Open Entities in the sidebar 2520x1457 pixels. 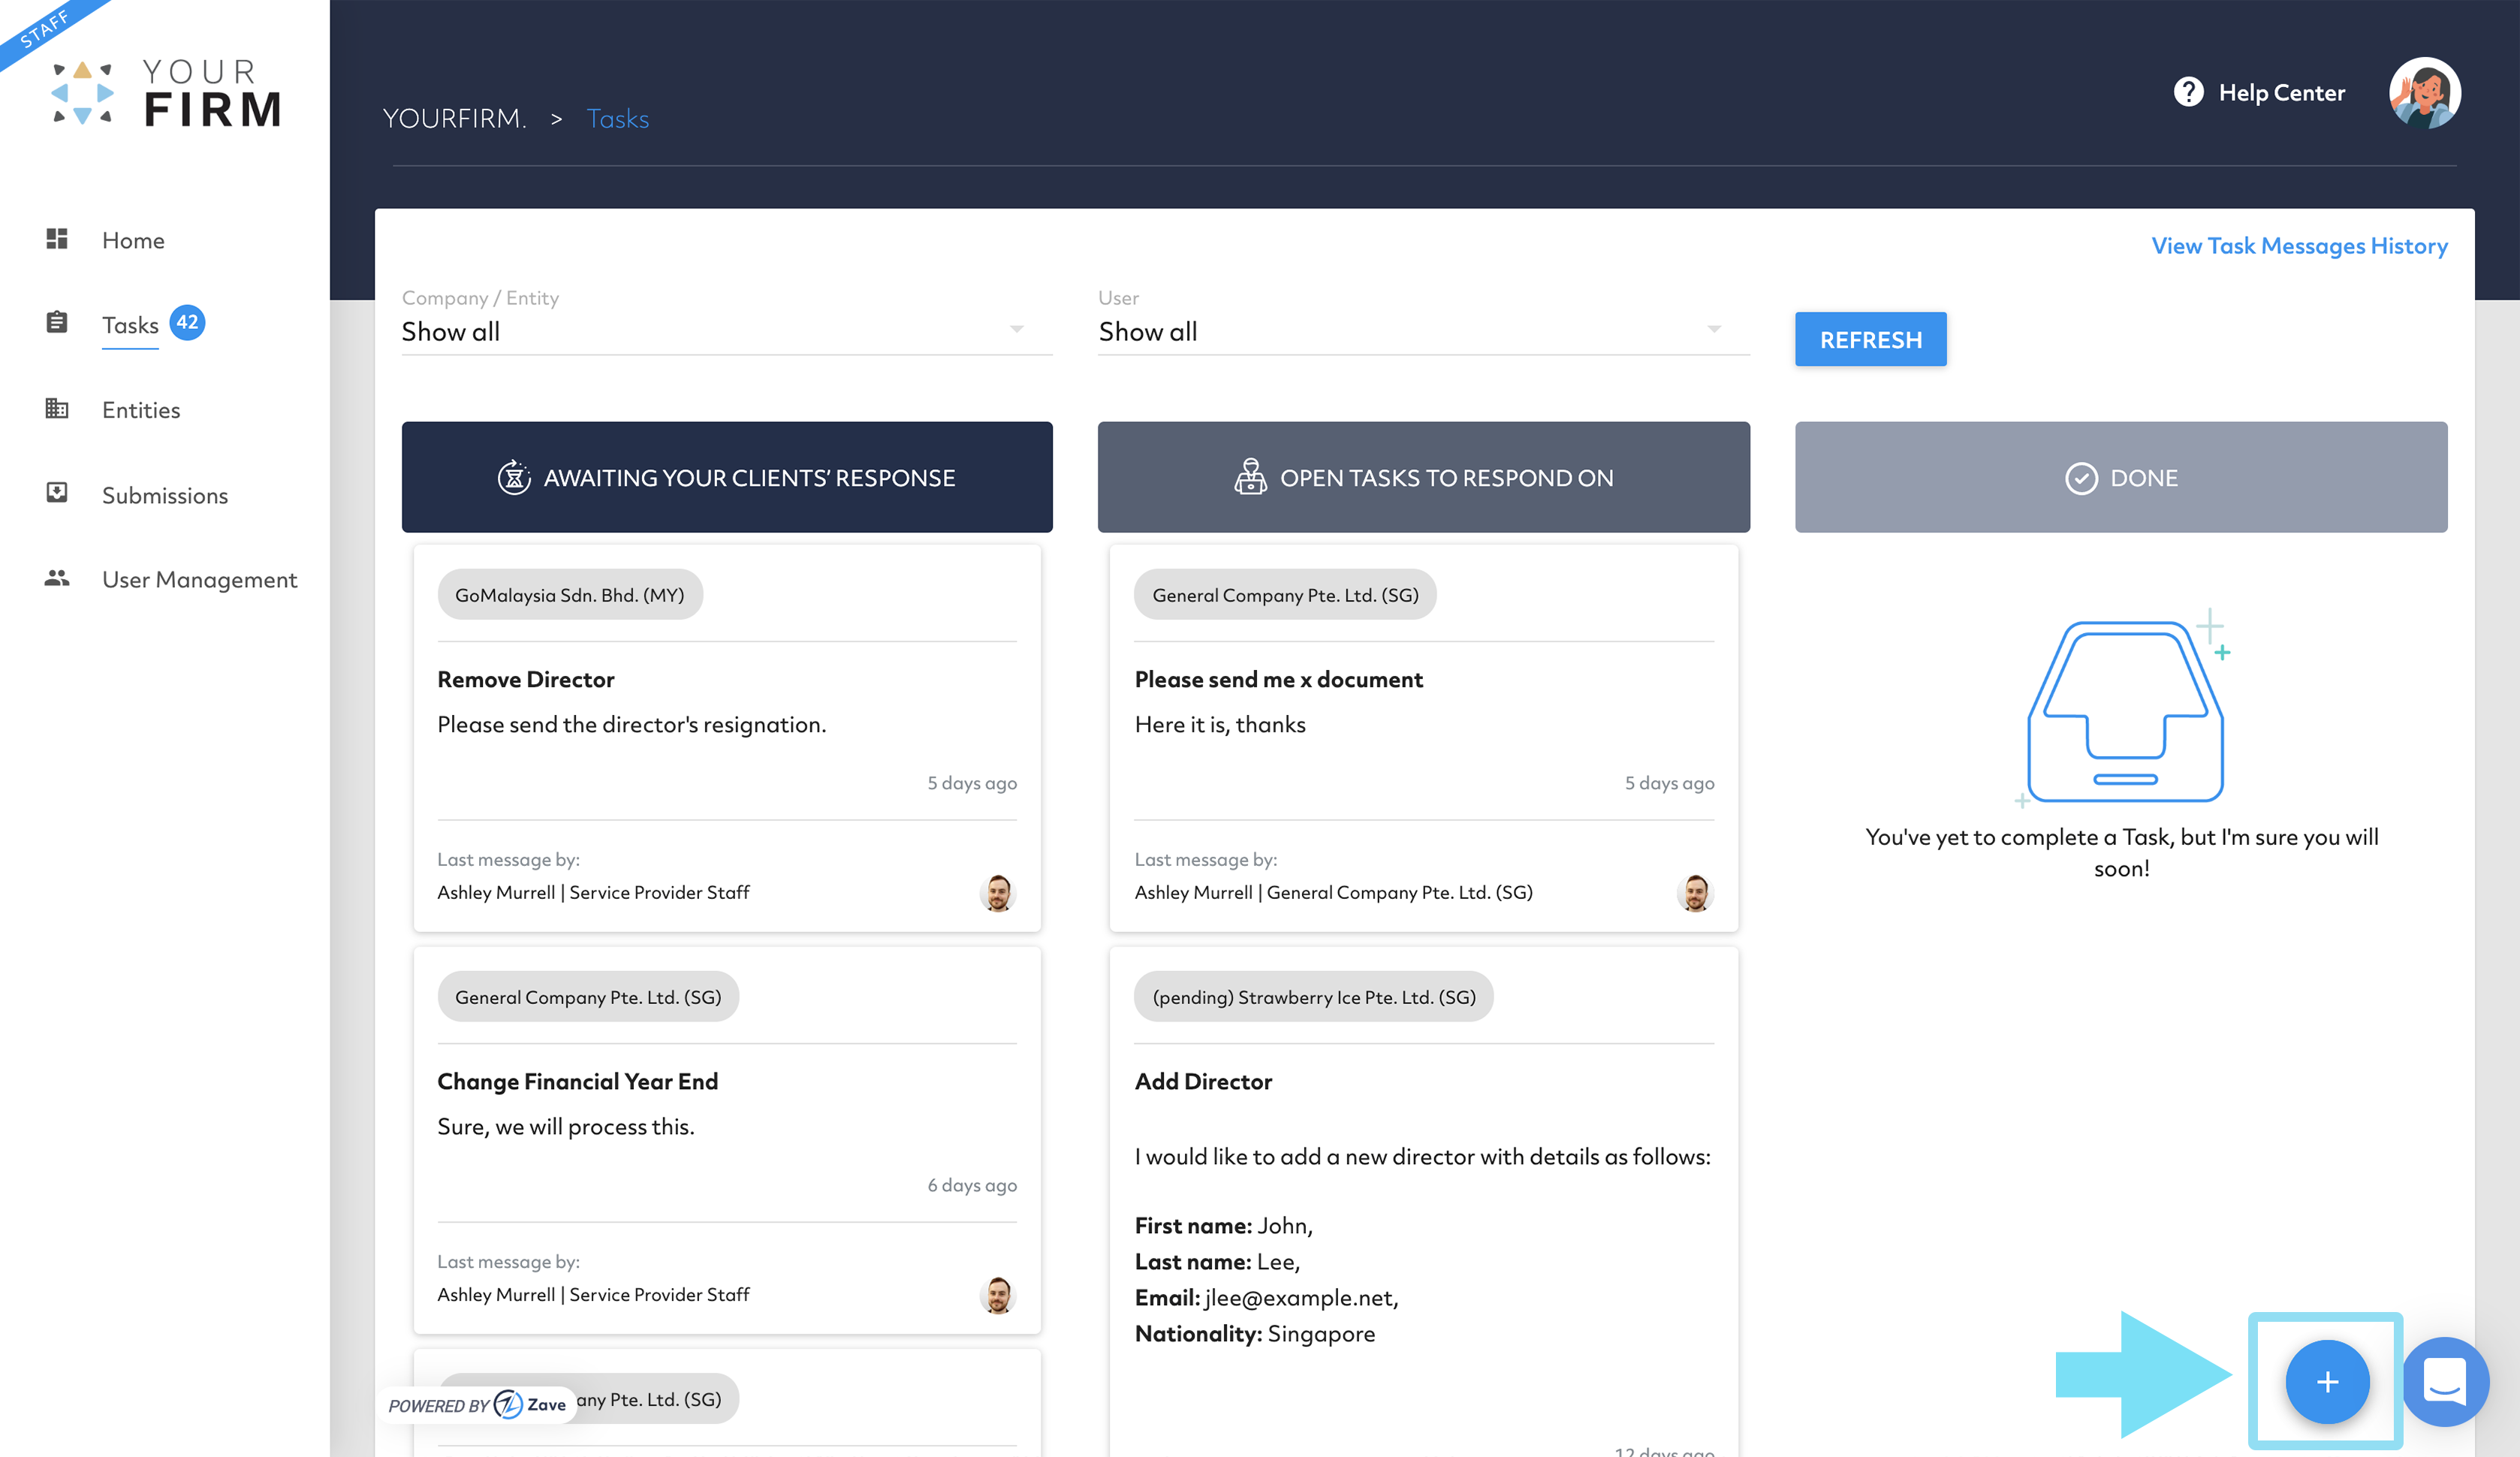click(141, 410)
